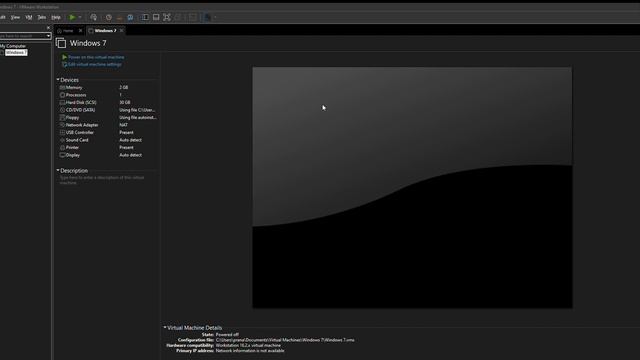
Task: Select the Hard Disk (SCSI) label
Action: coord(81,102)
